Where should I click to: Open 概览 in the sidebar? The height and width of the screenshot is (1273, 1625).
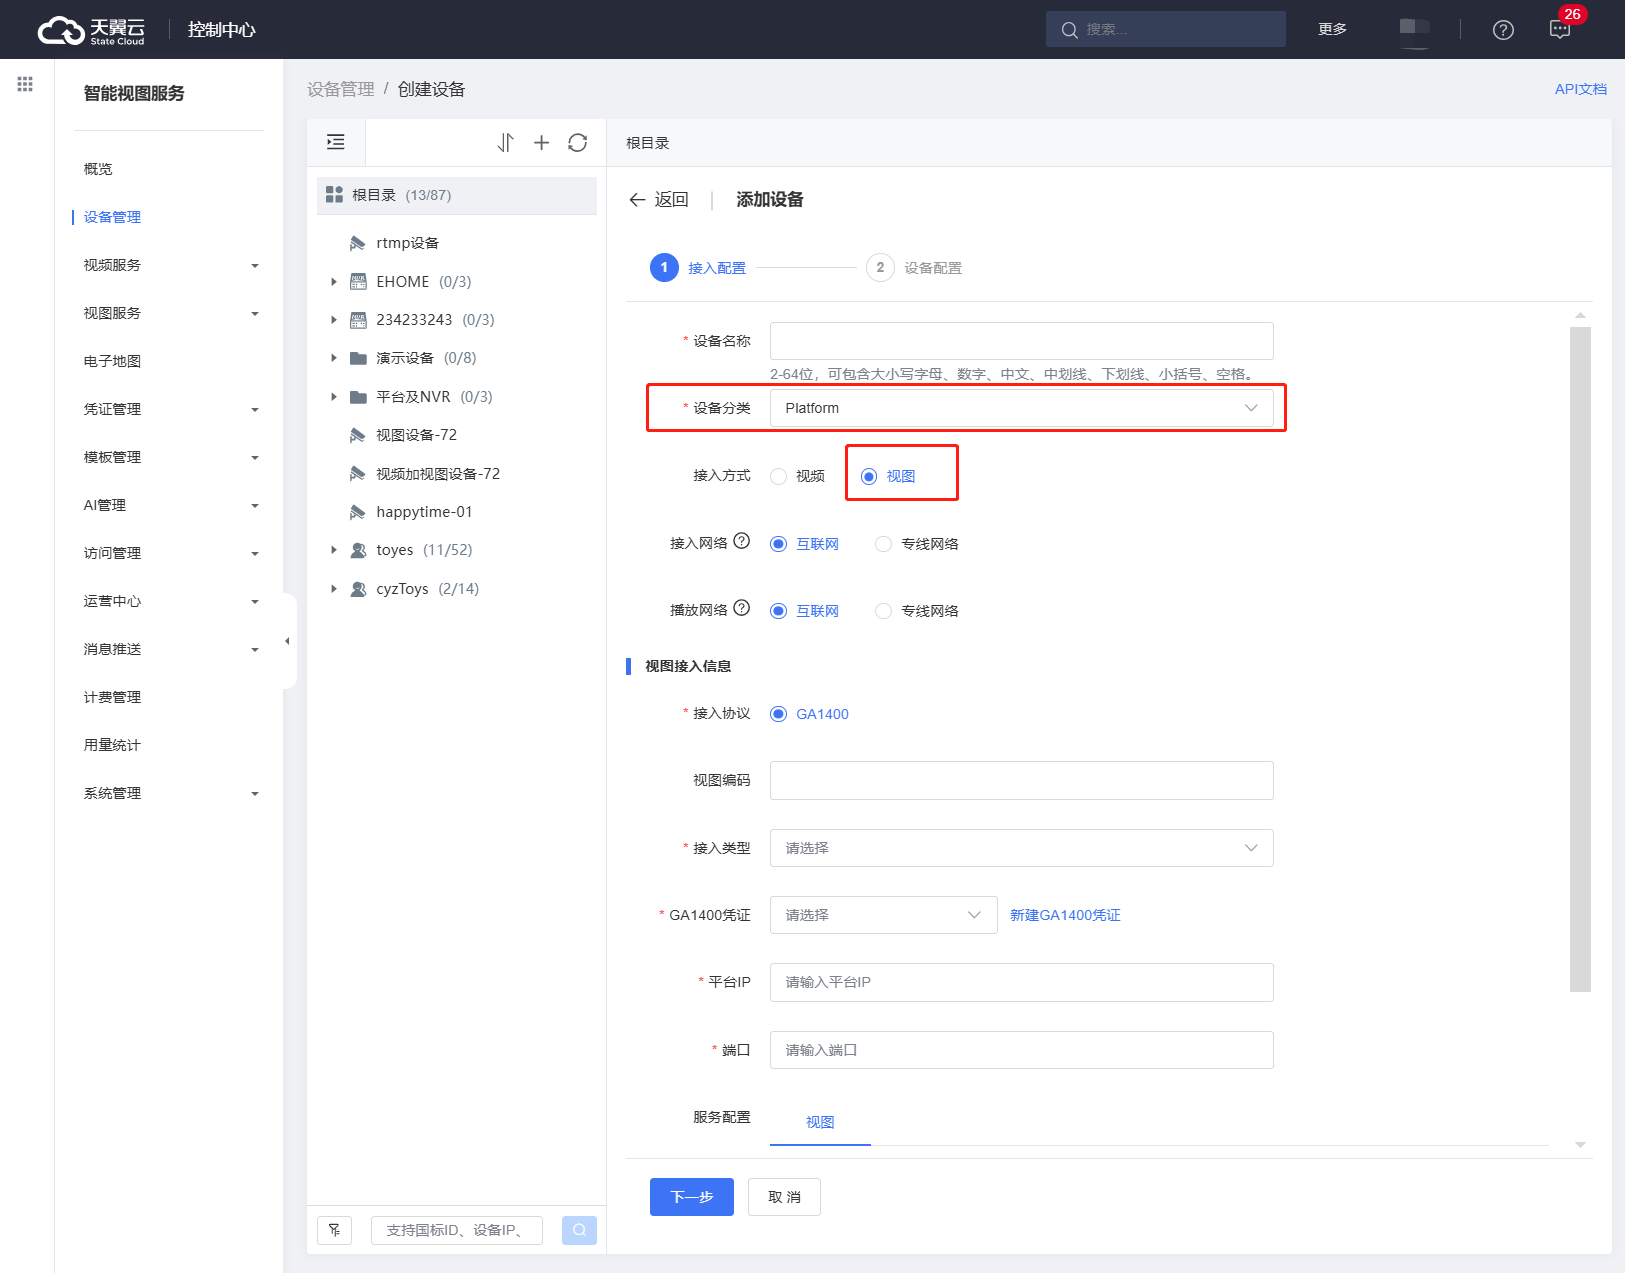coord(98,169)
